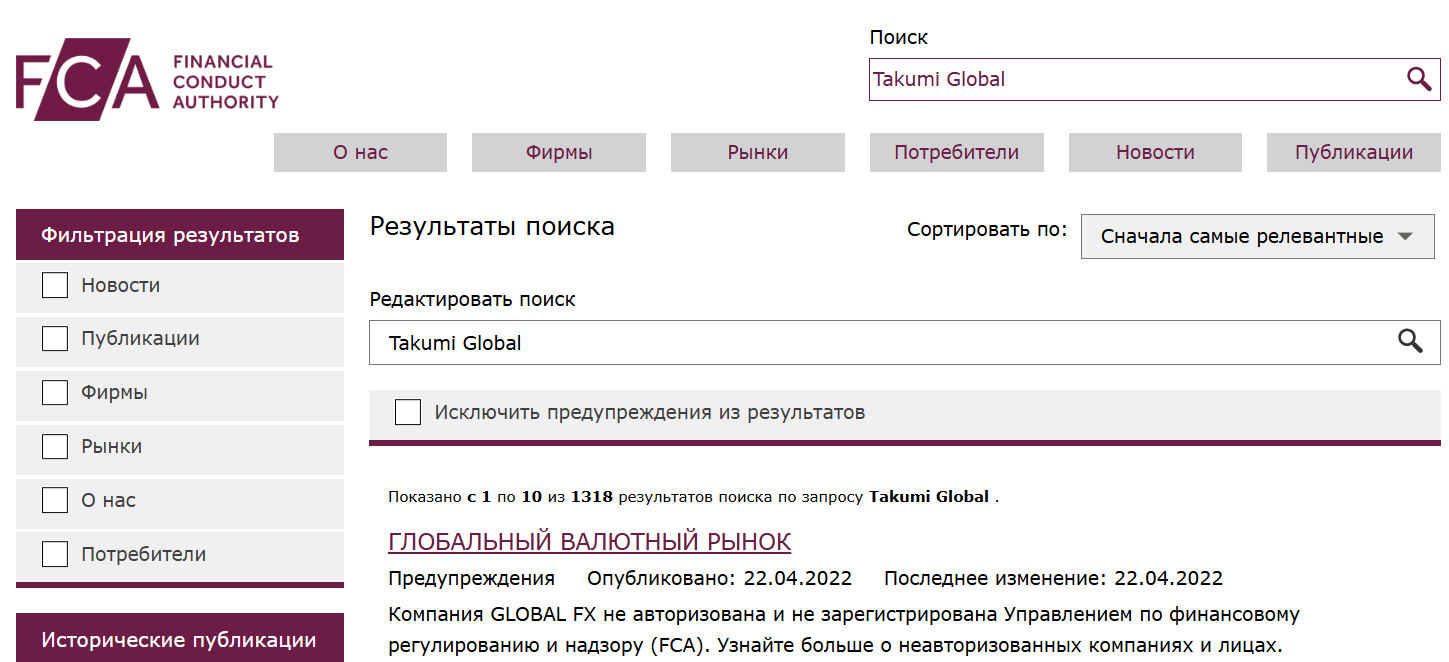Image resolution: width=1449 pixels, height=662 pixels.
Task: Open 'Исторические публикации' section
Action: [x=180, y=637]
